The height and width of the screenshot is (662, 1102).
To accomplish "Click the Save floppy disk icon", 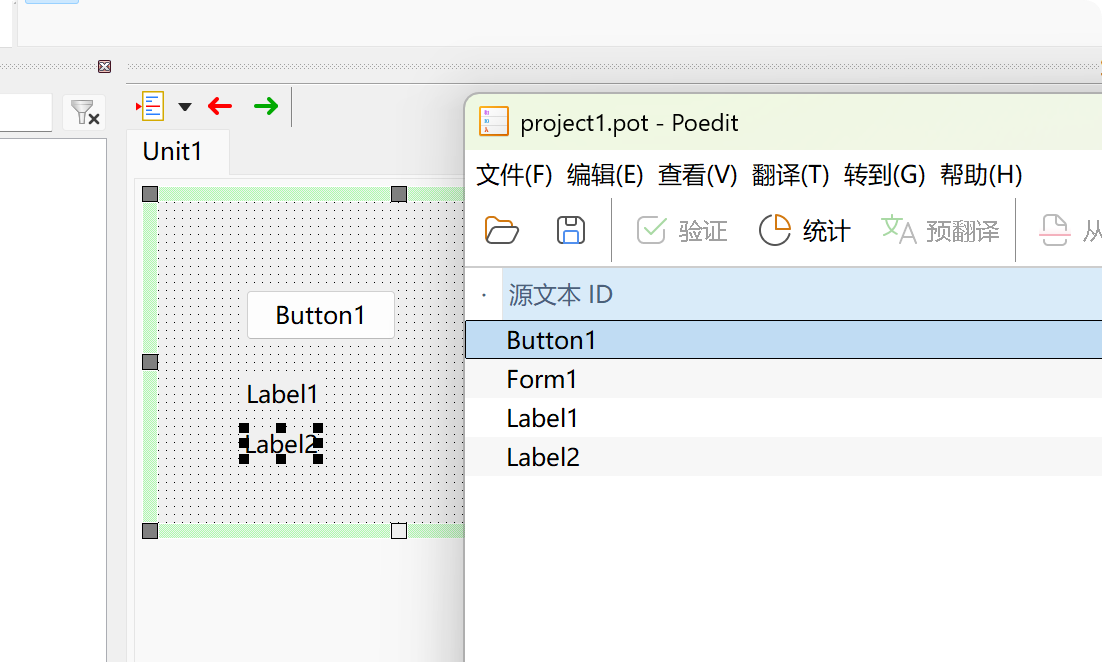I will 570,230.
